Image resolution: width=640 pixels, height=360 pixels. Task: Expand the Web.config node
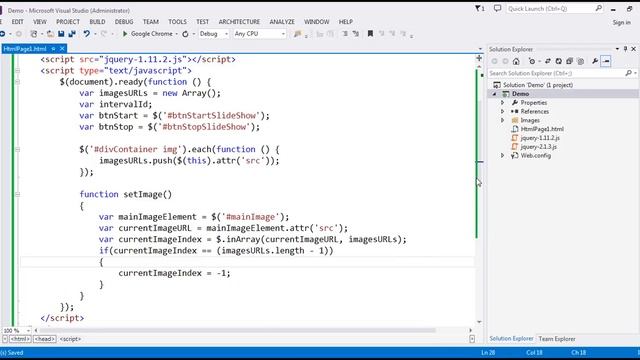(503, 156)
